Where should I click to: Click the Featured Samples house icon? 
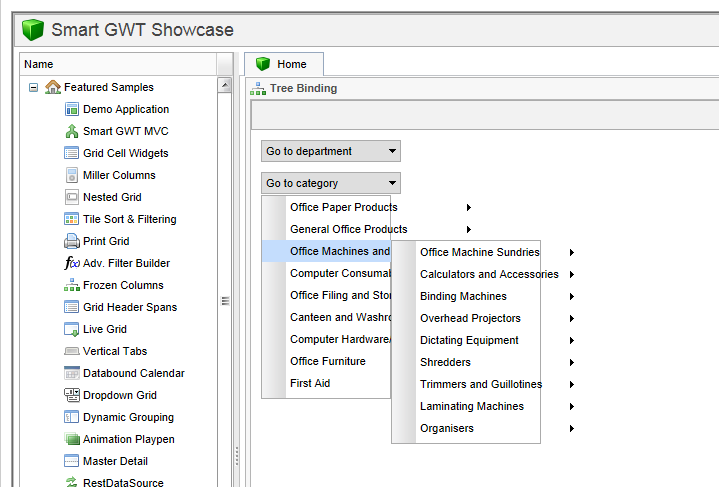coord(53,87)
